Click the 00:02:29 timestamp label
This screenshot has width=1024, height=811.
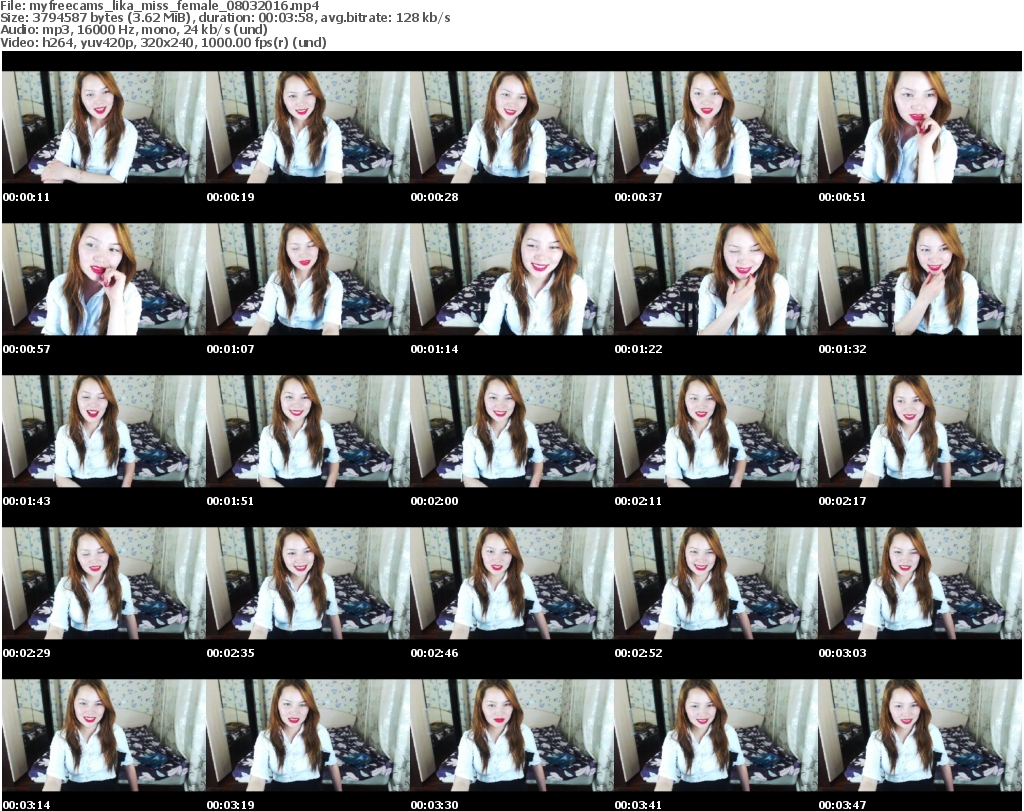pyautogui.click(x=26, y=653)
